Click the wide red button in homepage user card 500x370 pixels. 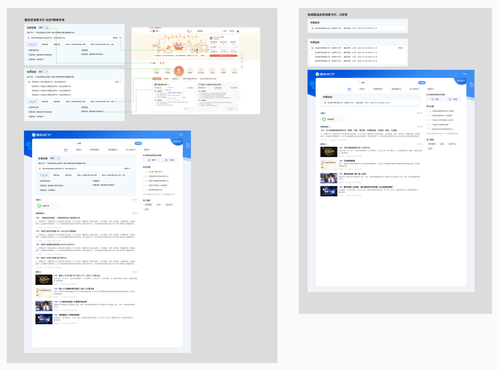tap(223, 56)
